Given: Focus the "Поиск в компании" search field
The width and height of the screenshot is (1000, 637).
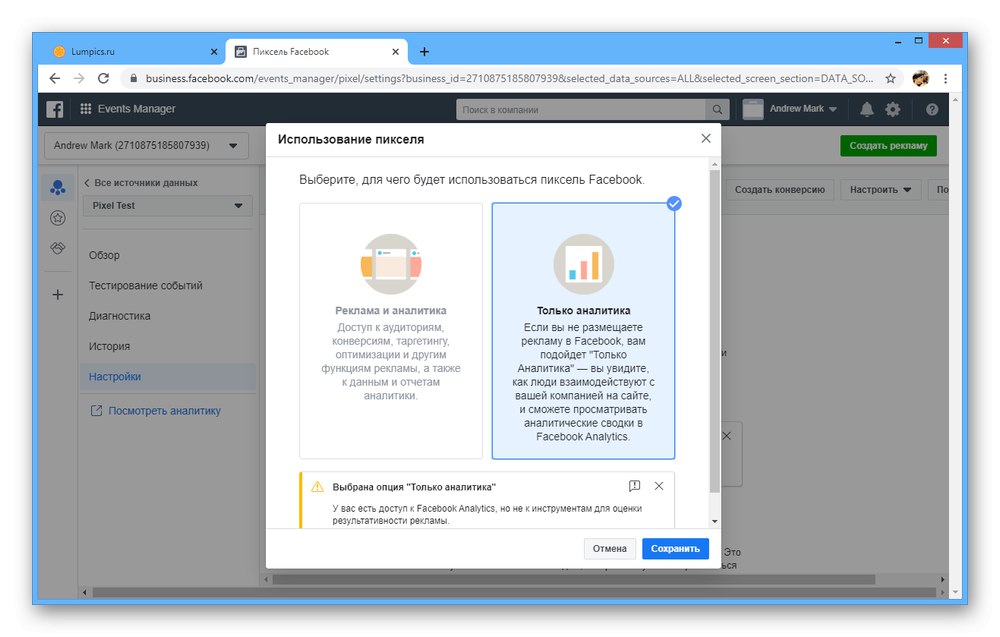Looking at the screenshot, I should [581, 110].
